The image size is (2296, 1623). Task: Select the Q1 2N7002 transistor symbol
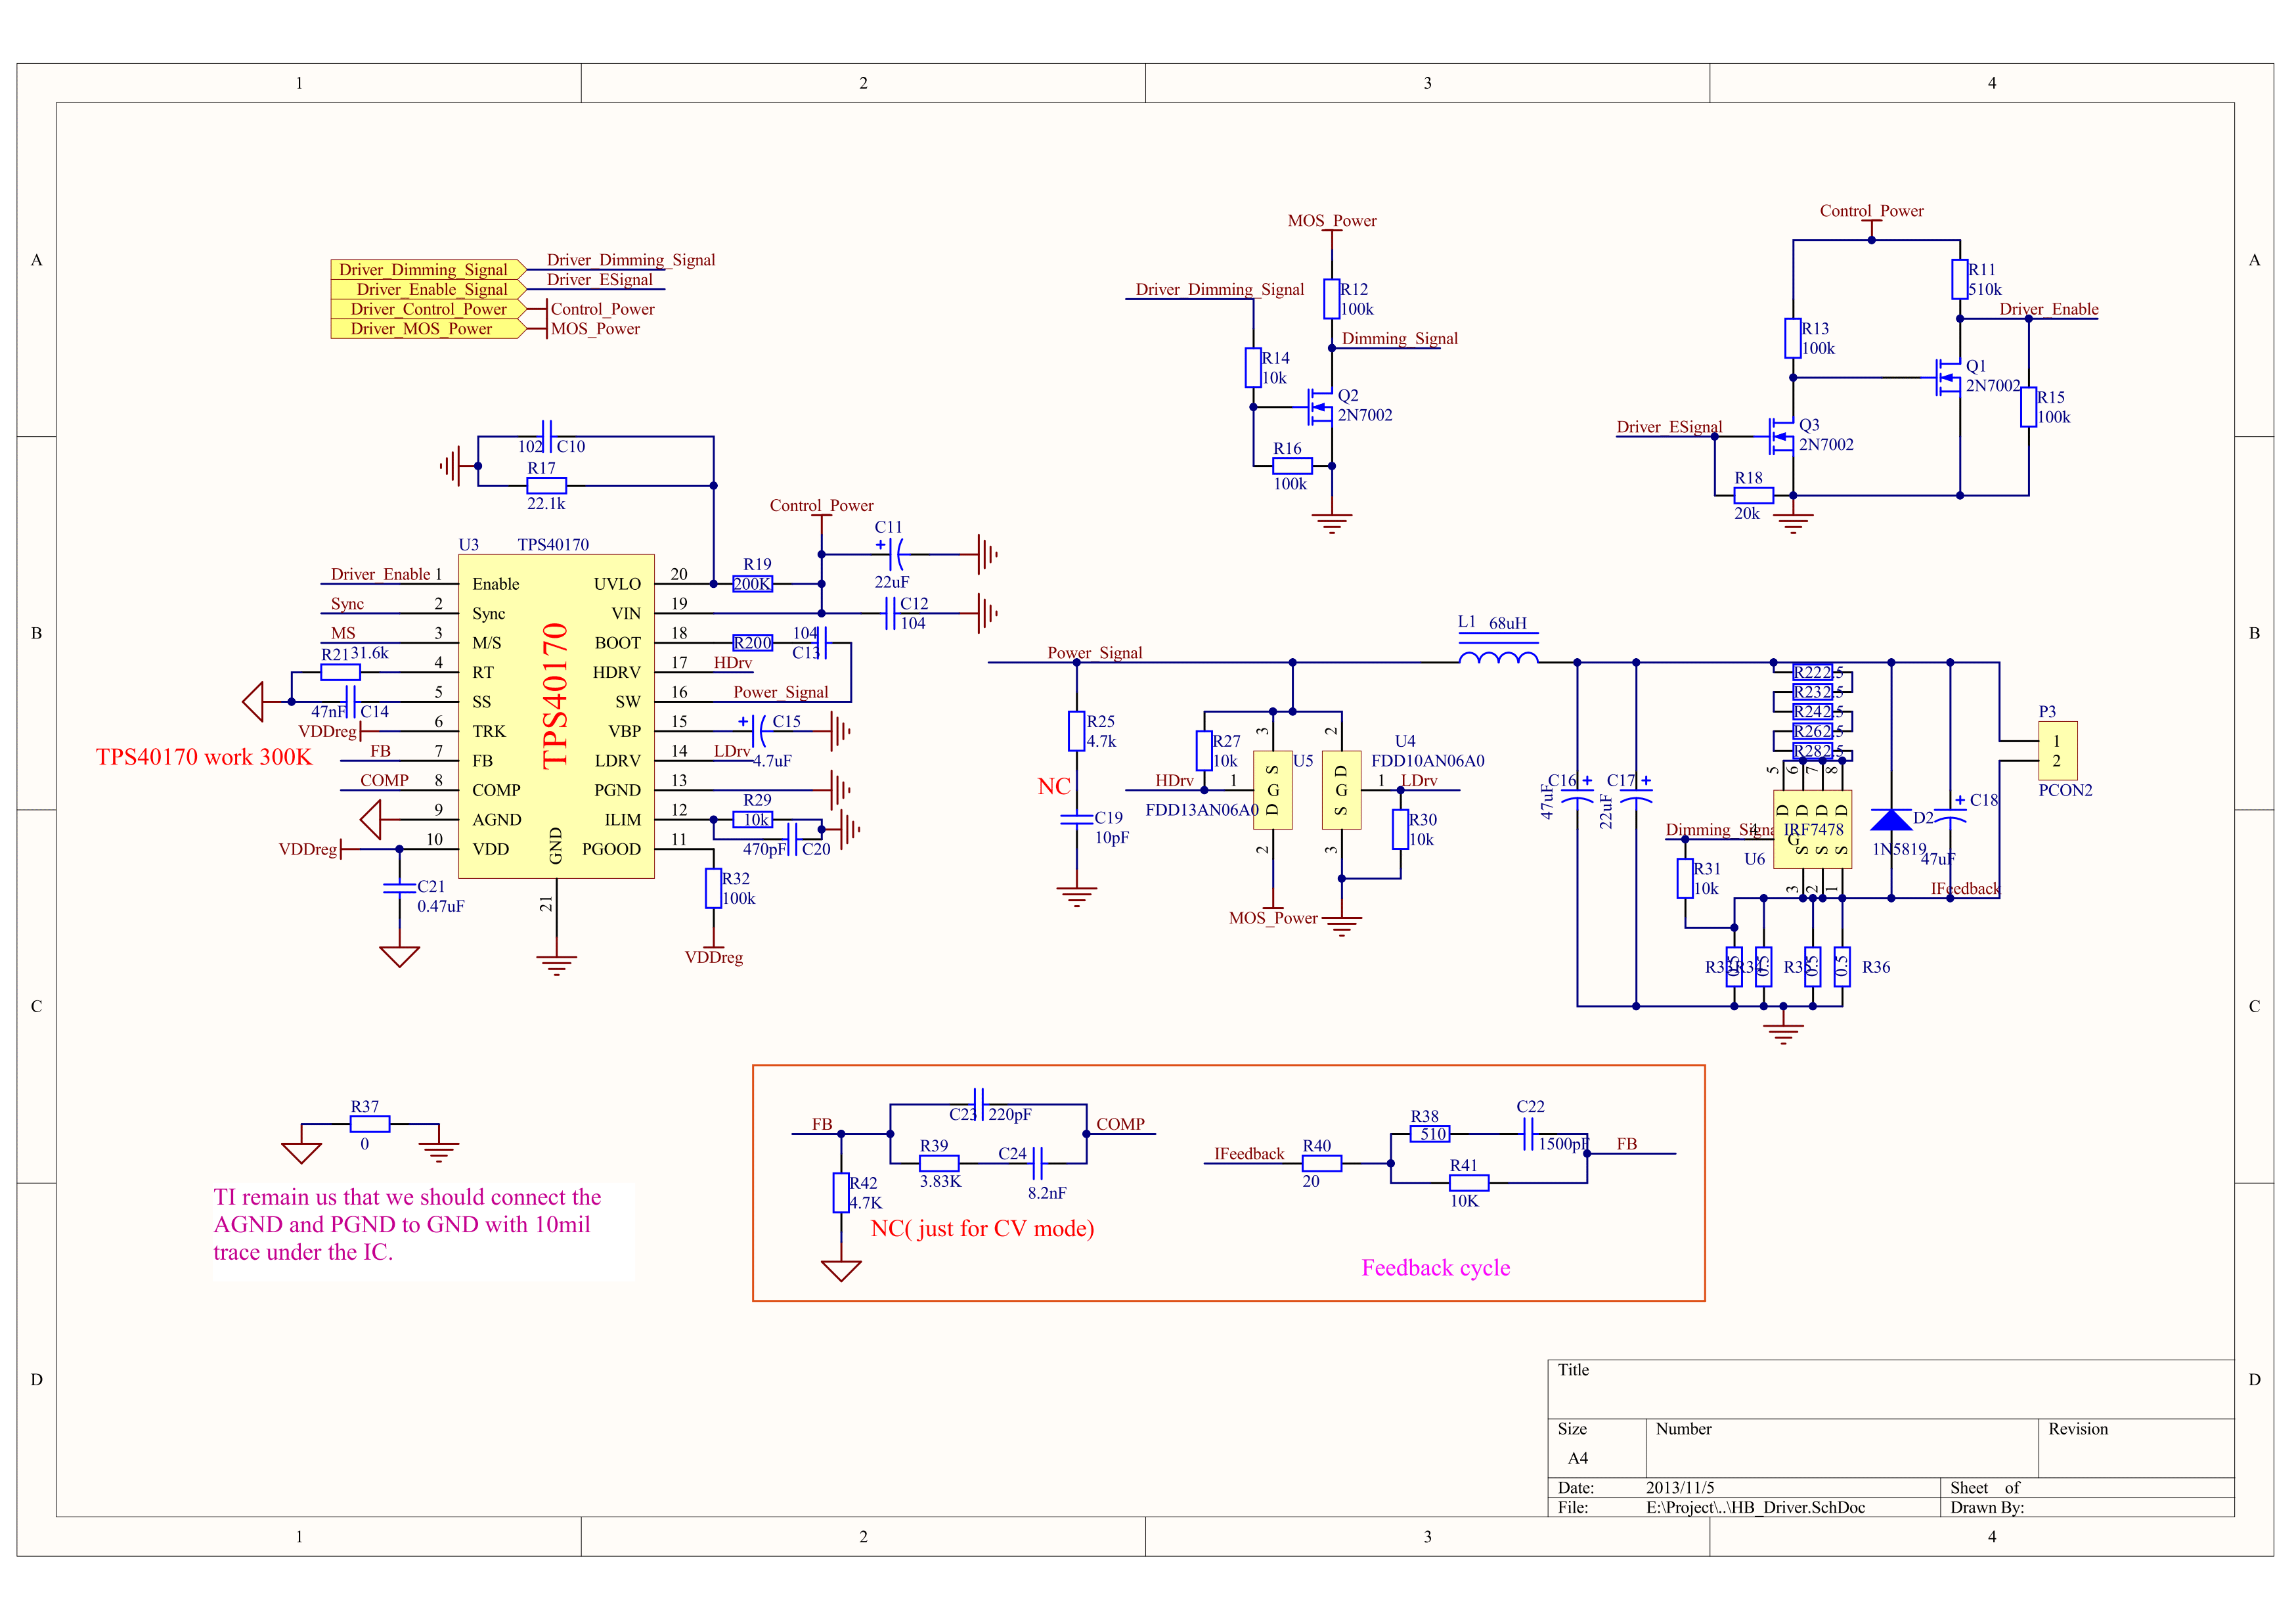1949,377
